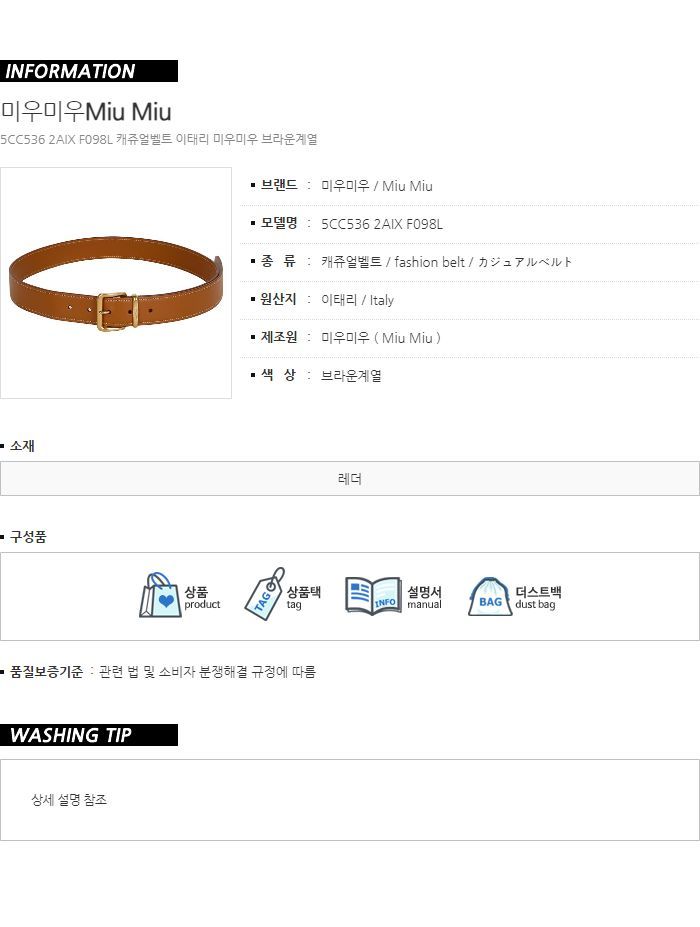Click the tag label icon

[264, 594]
